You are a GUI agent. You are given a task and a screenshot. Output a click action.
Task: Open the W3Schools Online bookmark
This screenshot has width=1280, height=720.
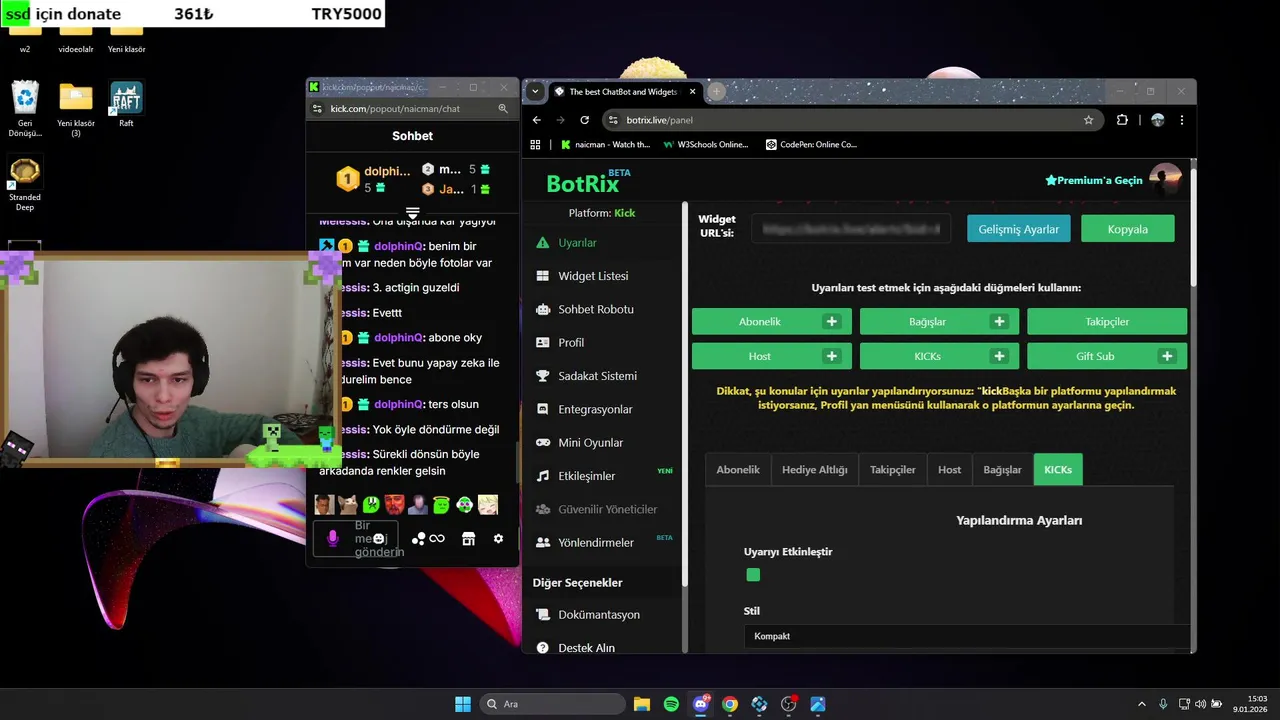click(705, 144)
